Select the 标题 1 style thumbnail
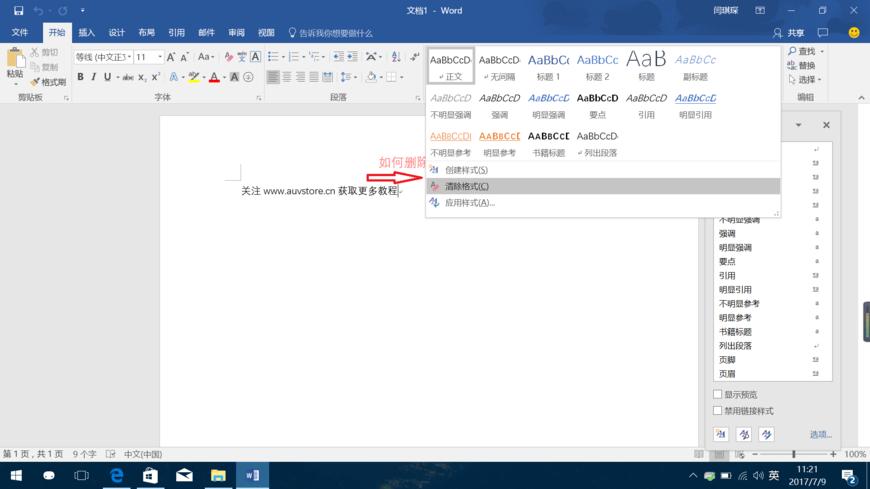Screen dimensions: 870x489 [548, 66]
